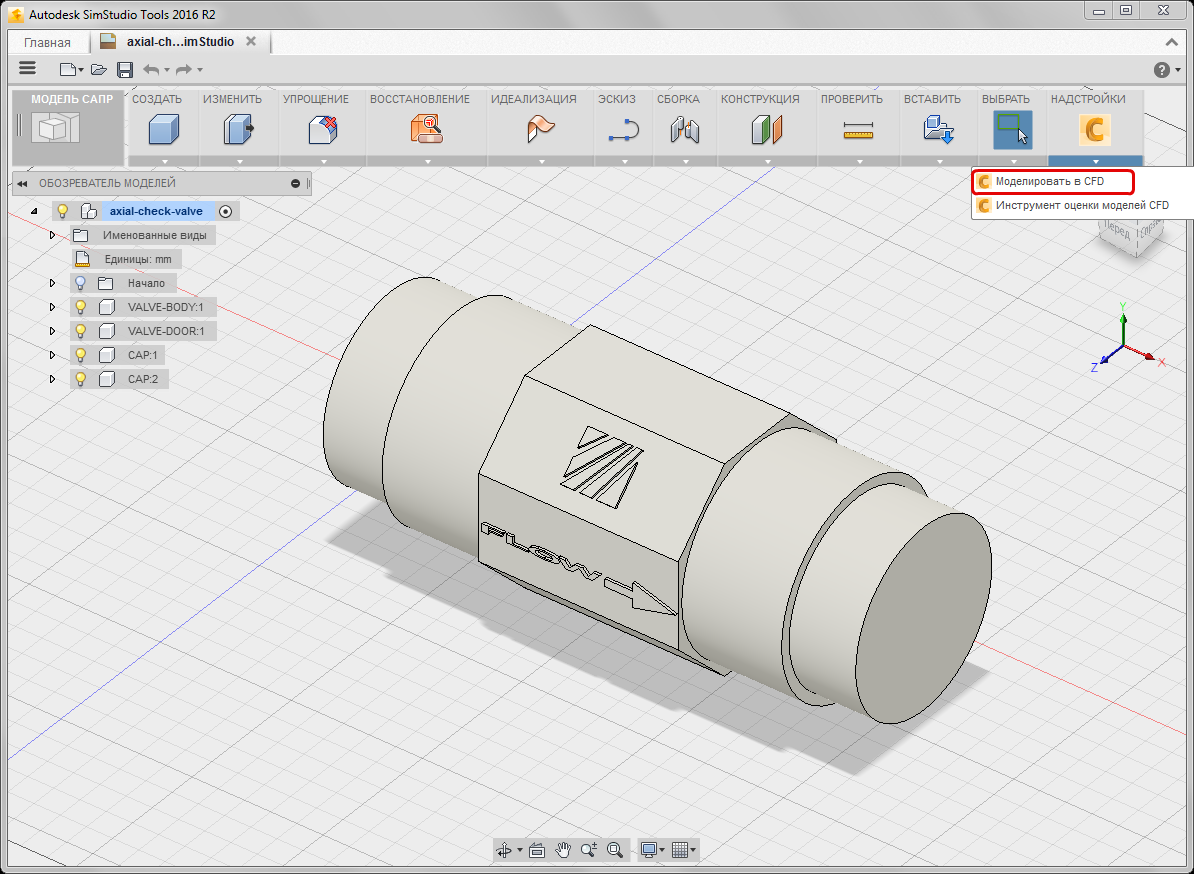
Task: Hide VALVE-BODY:1 using its lightbulb
Action: click(81, 307)
